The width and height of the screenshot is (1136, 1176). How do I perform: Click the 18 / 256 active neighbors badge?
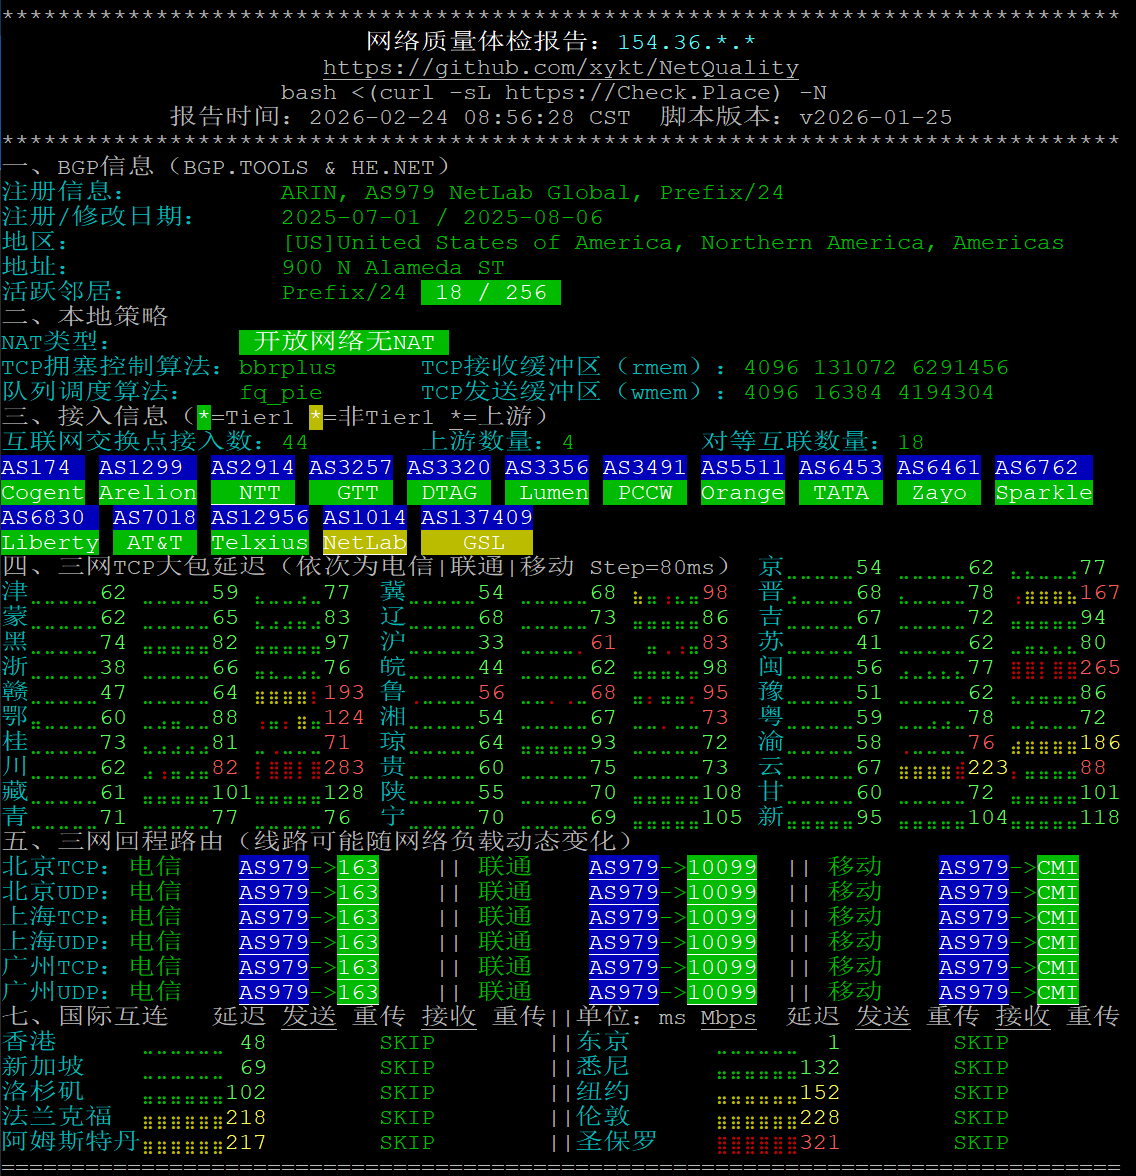[x=491, y=293]
